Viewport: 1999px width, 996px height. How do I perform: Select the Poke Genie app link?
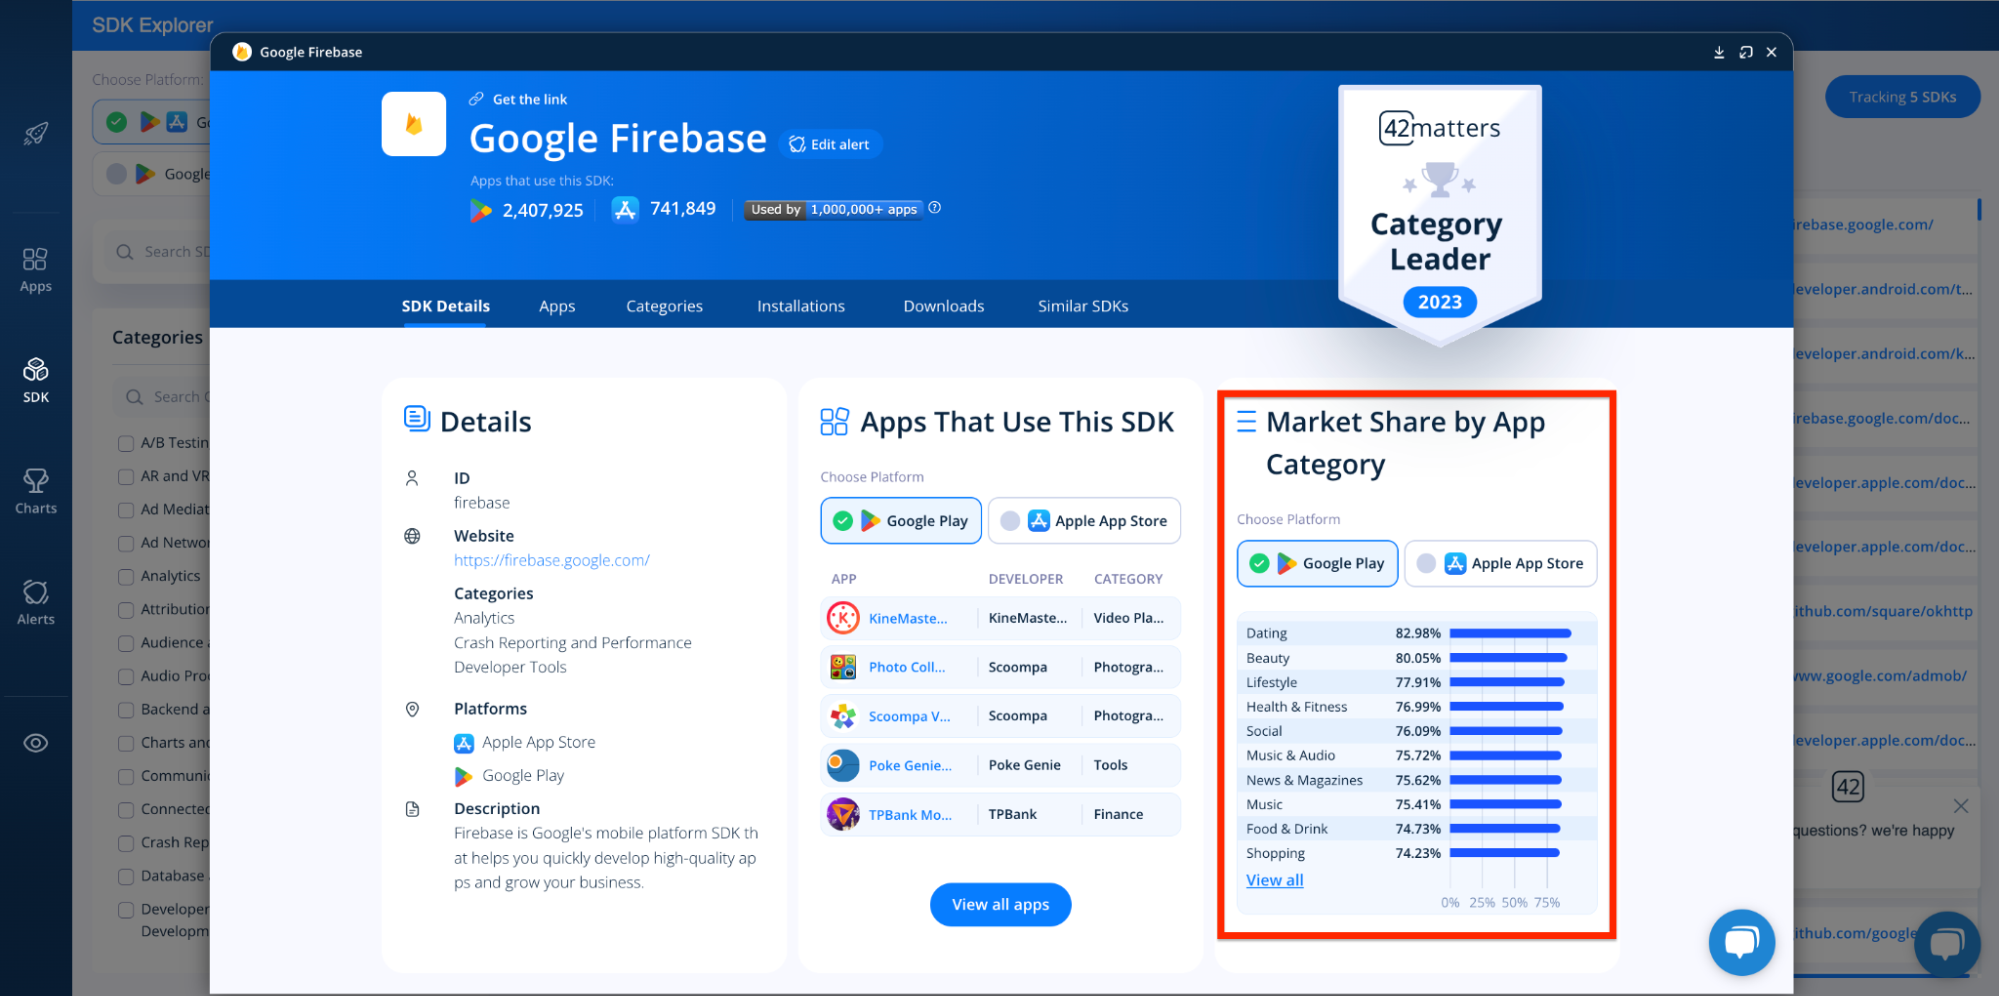click(910, 765)
